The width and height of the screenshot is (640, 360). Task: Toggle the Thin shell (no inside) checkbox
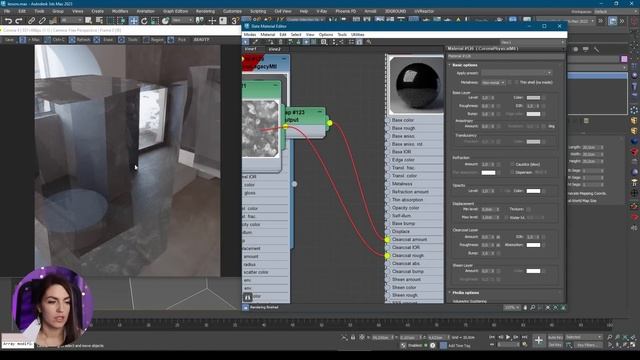tap(516, 82)
